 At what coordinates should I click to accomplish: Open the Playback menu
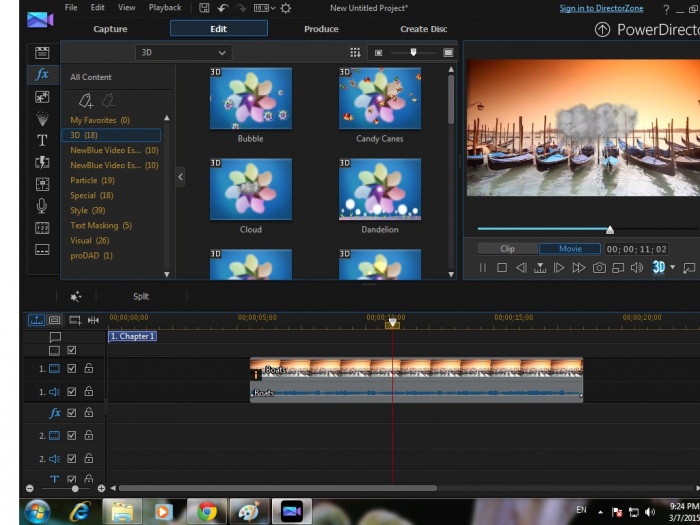coord(165,8)
